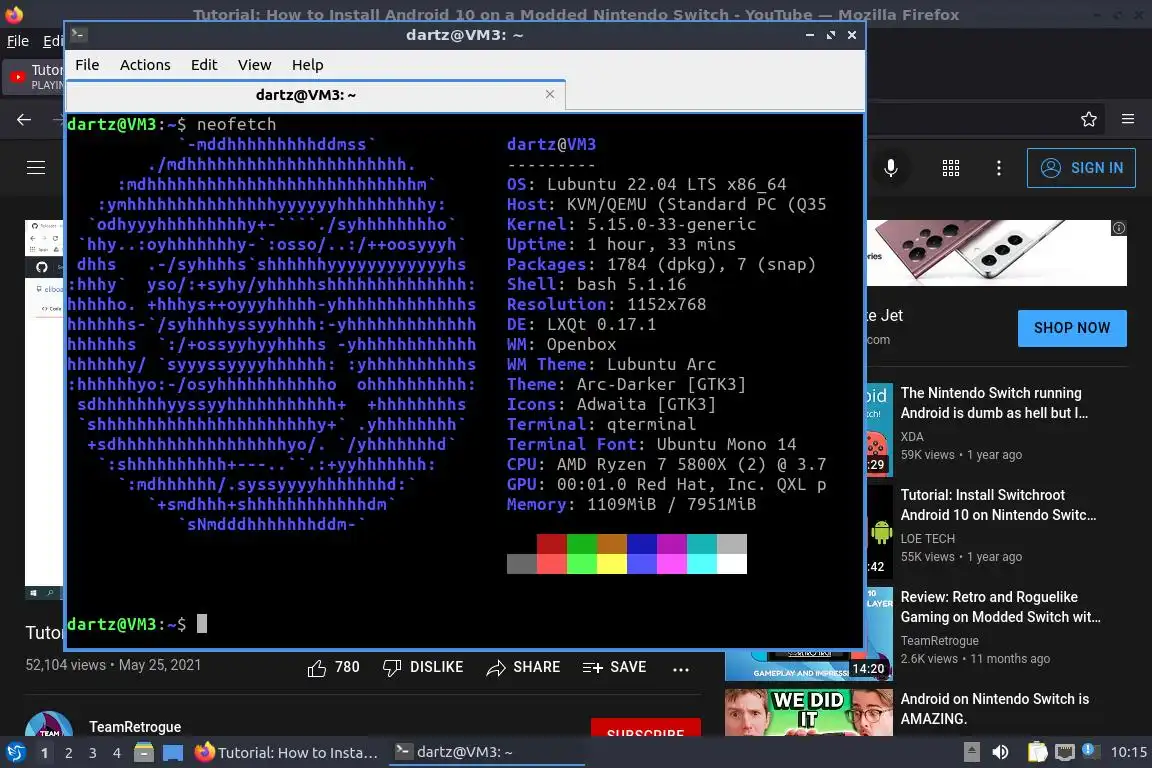Open the phone advertisement image
This screenshot has height=768, width=1152.
coord(996,253)
